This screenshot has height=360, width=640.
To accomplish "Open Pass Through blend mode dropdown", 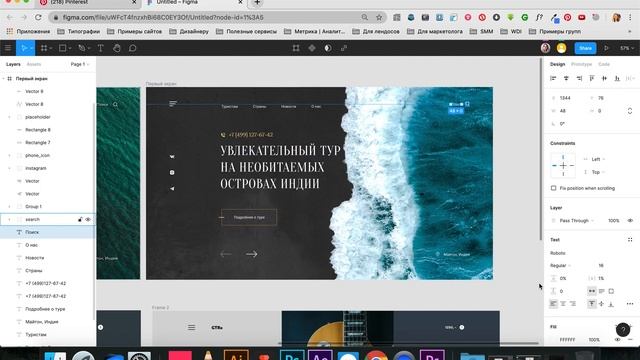I will coord(576,220).
